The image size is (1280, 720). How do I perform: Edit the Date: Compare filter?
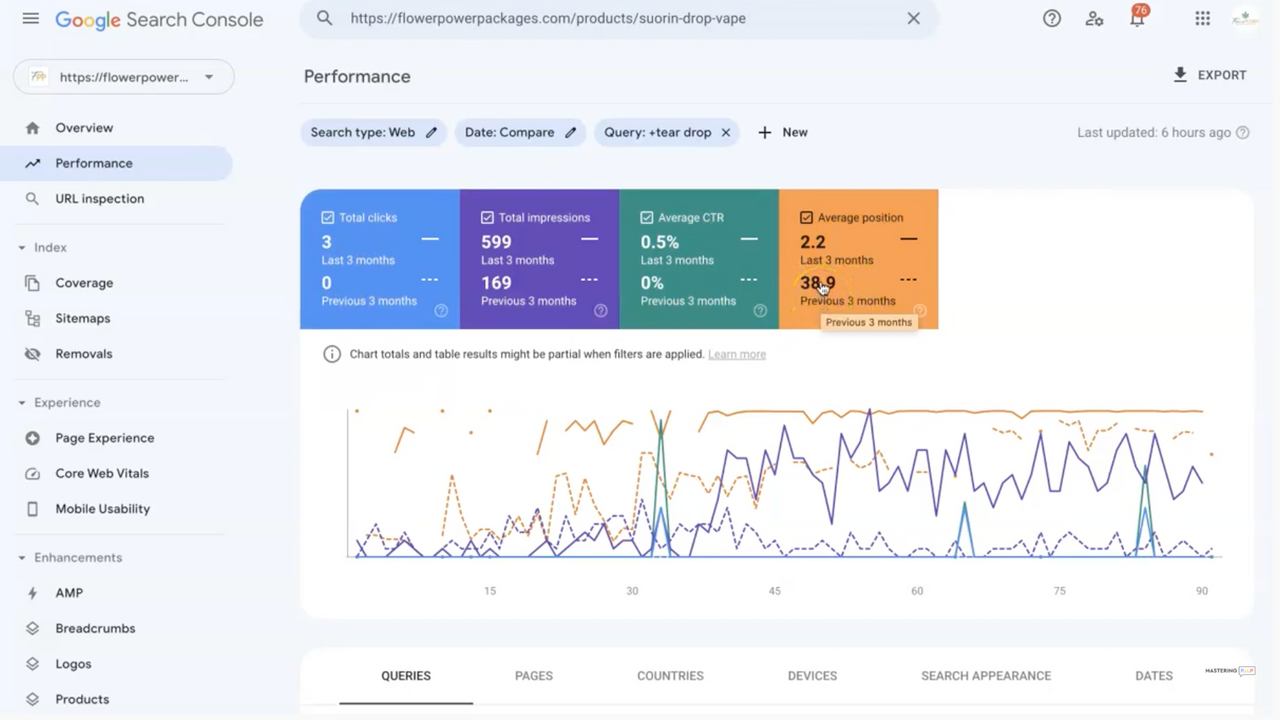569,131
